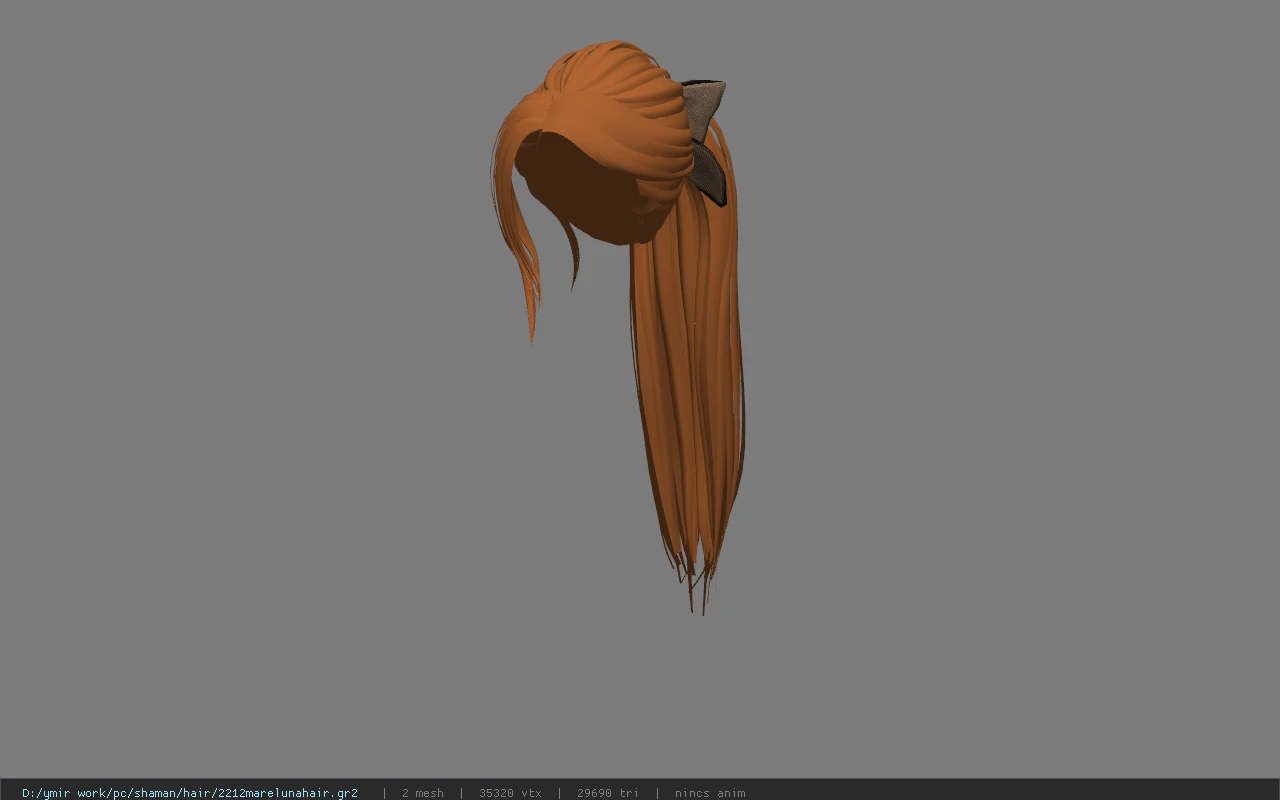Click the file path 2212marelunahair.gr2 in status bar
The image size is (1280, 800).
190,793
